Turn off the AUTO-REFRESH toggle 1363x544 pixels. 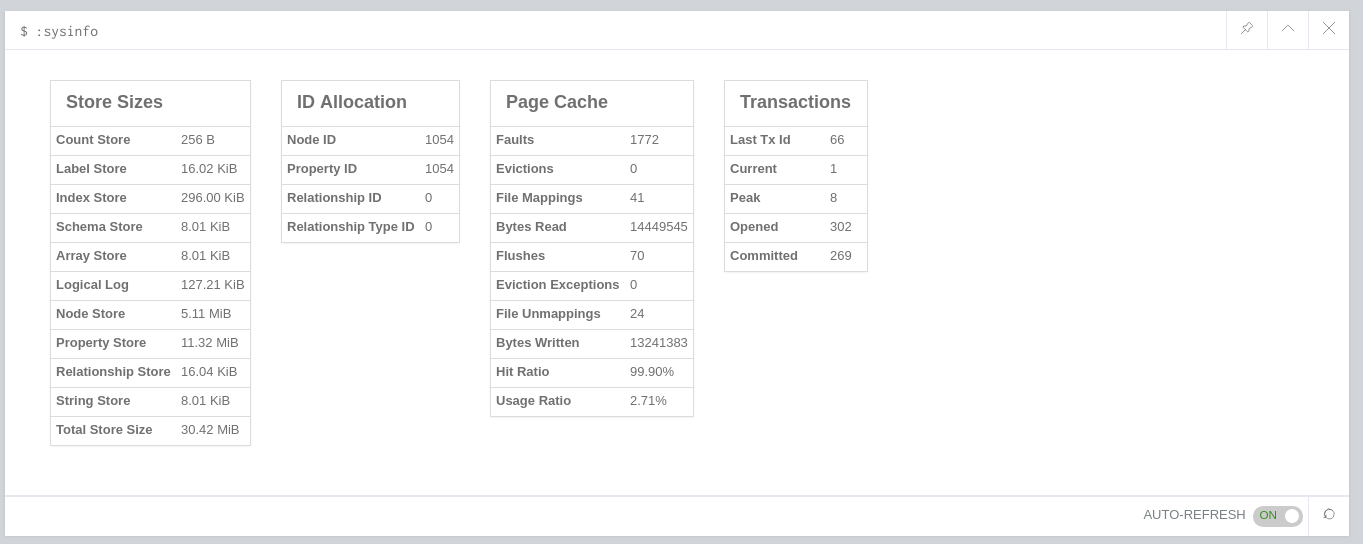pyautogui.click(x=1278, y=516)
